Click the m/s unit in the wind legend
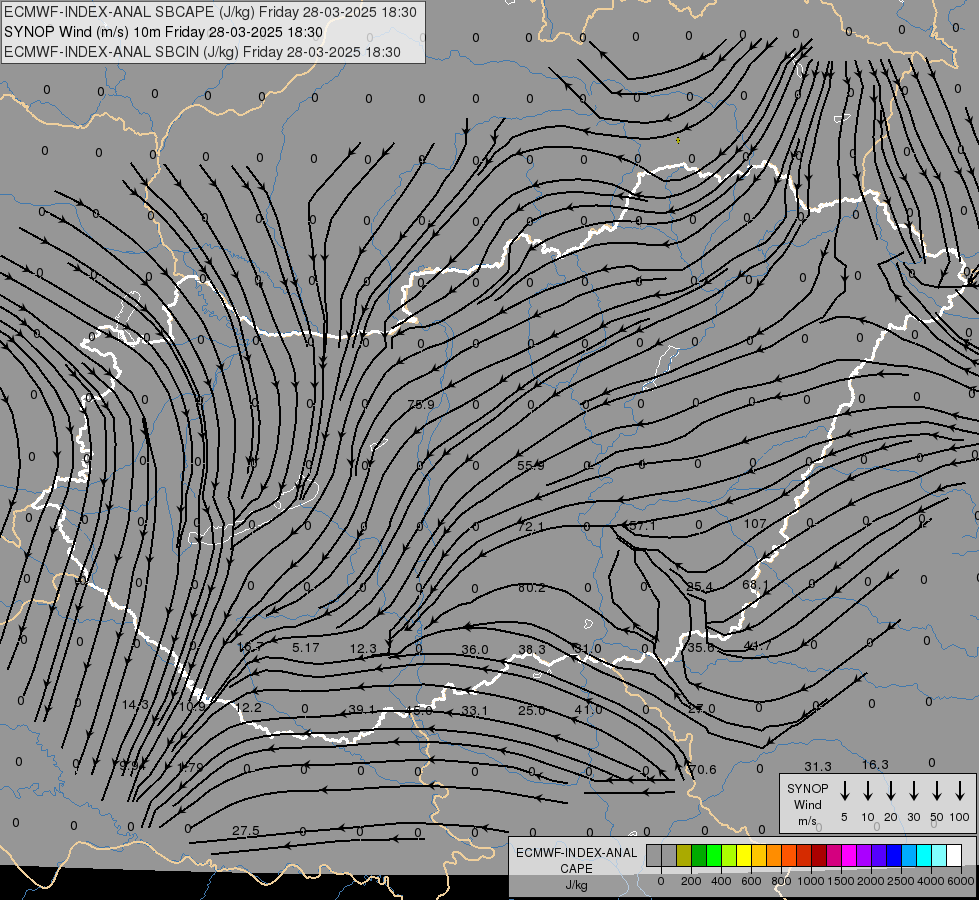Viewport: 979px width, 900px height. [807, 821]
